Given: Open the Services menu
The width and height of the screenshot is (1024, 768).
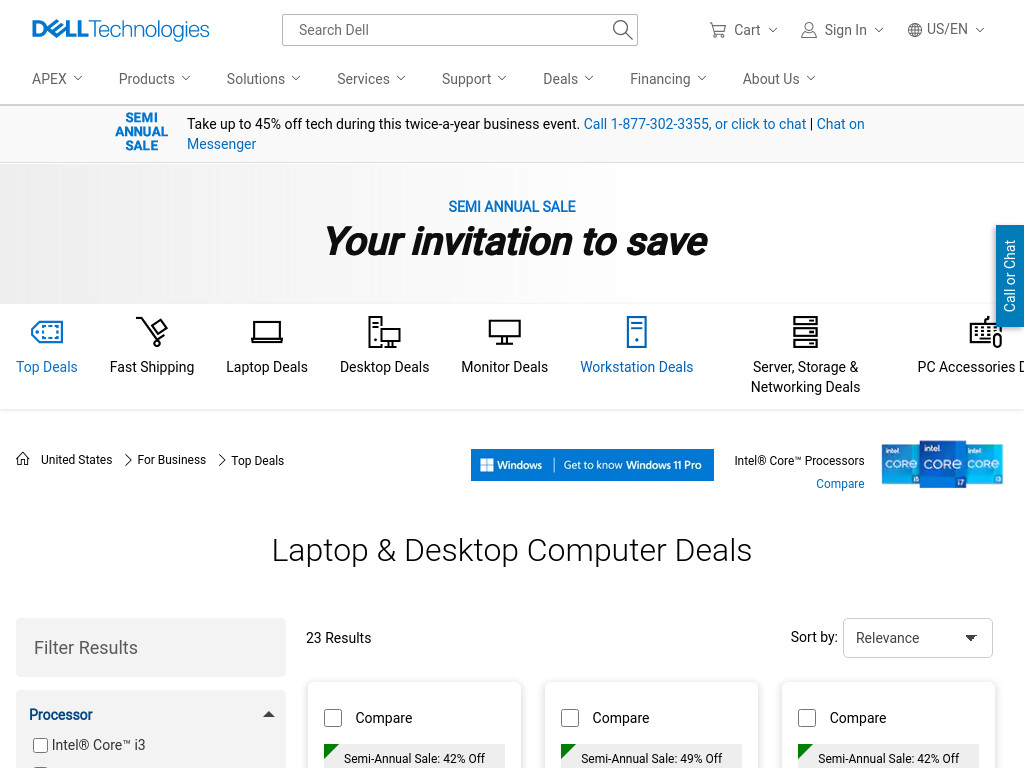Looking at the screenshot, I should coord(372,79).
